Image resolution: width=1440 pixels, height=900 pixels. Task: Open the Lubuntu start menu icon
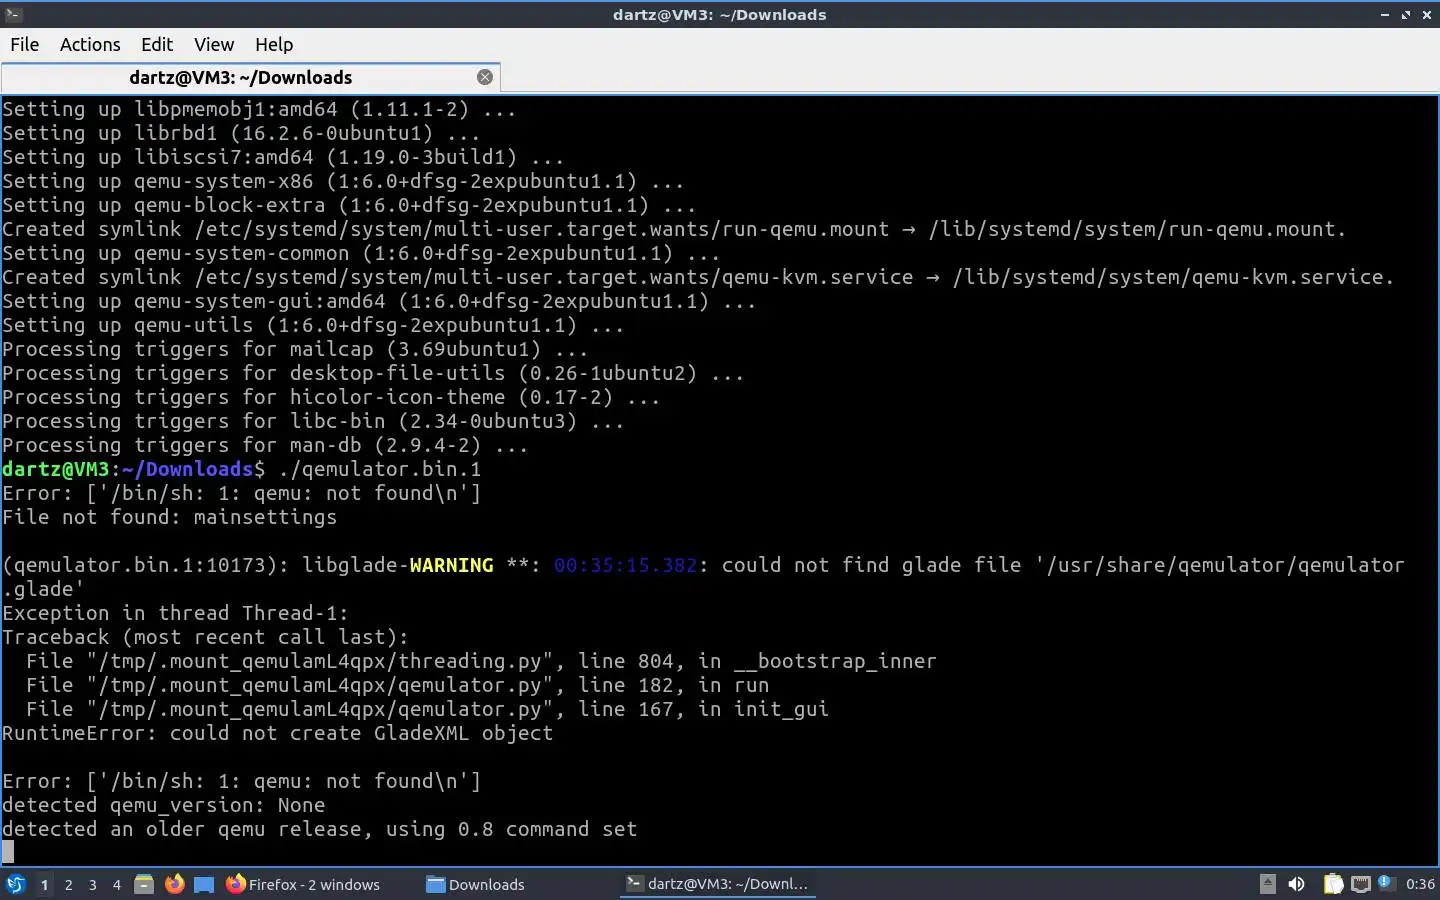(x=15, y=884)
